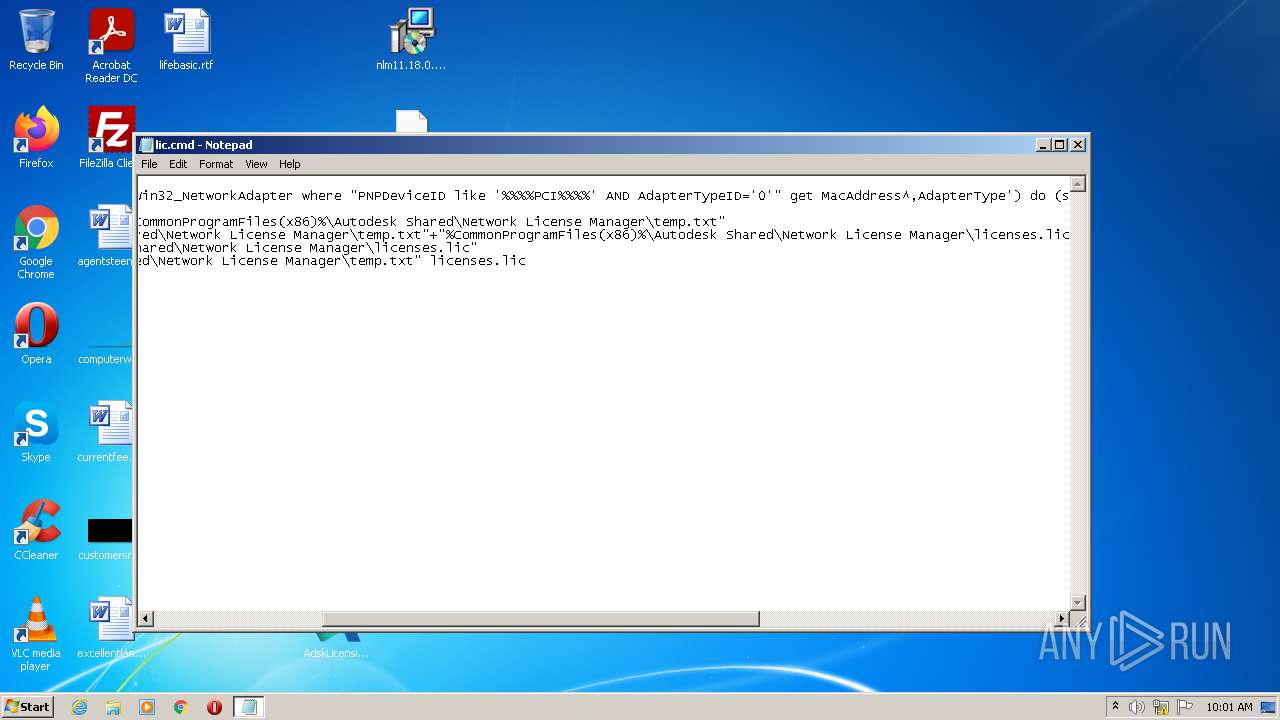Open excellentfan document on desktop
This screenshot has height=720, width=1280.
(x=110, y=628)
